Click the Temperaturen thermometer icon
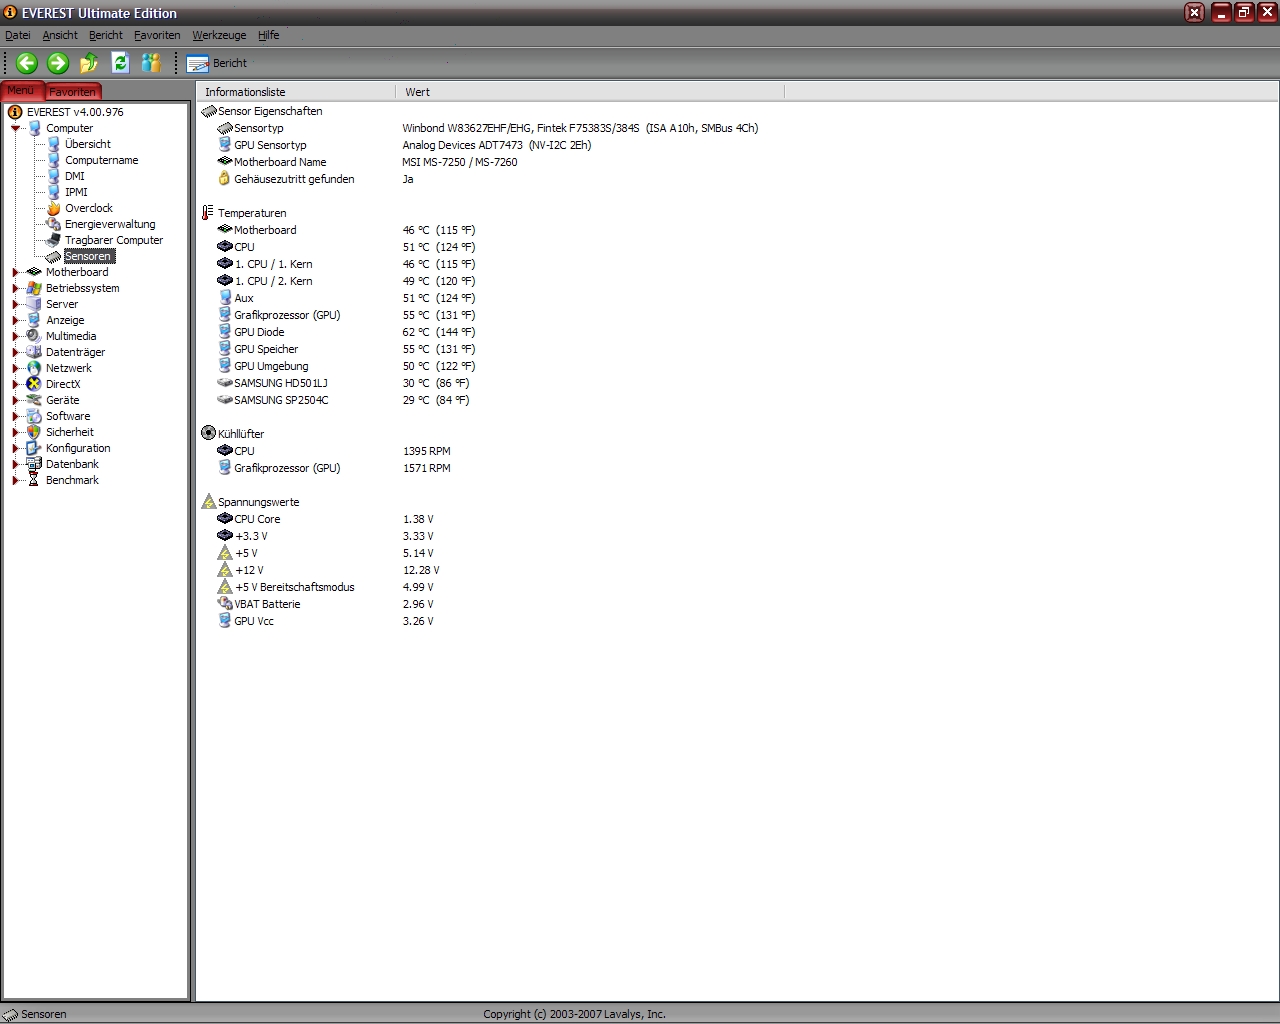 tap(209, 213)
